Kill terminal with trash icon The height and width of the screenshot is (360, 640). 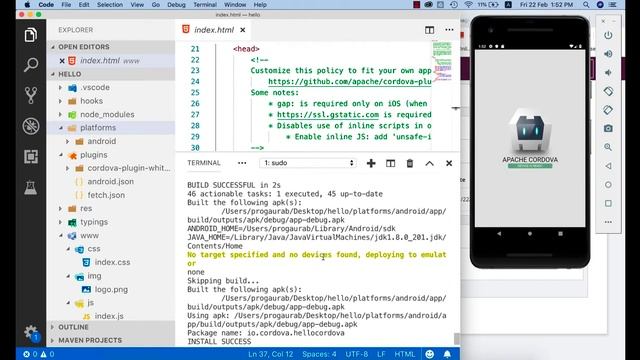pyautogui.click(x=410, y=163)
